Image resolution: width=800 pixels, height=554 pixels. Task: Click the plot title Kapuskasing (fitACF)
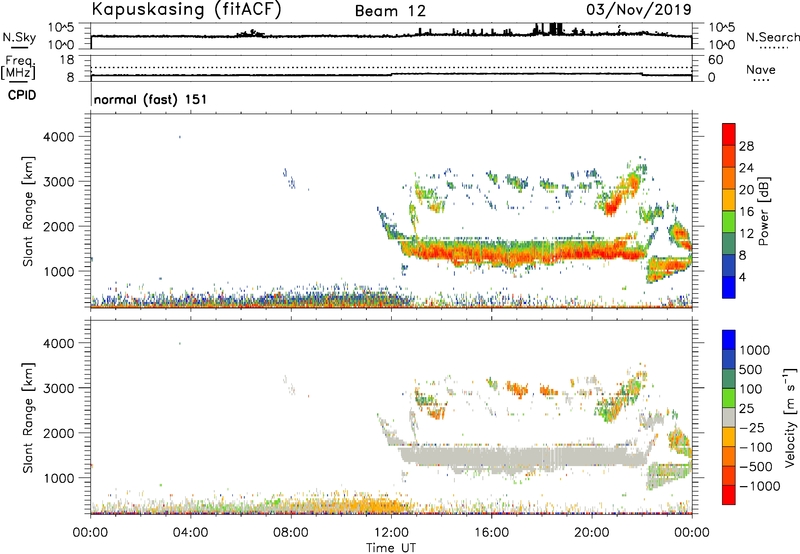point(186,10)
